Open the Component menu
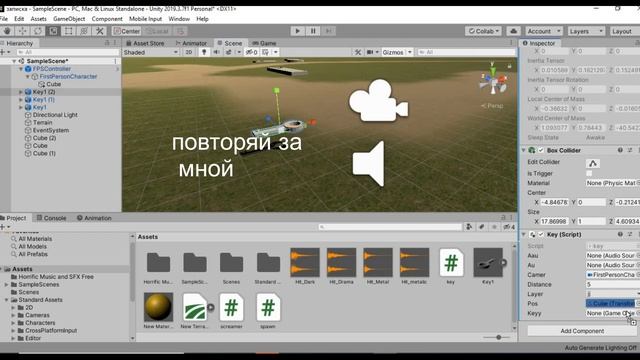The width and height of the screenshot is (640, 360). [x=107, y=19]
